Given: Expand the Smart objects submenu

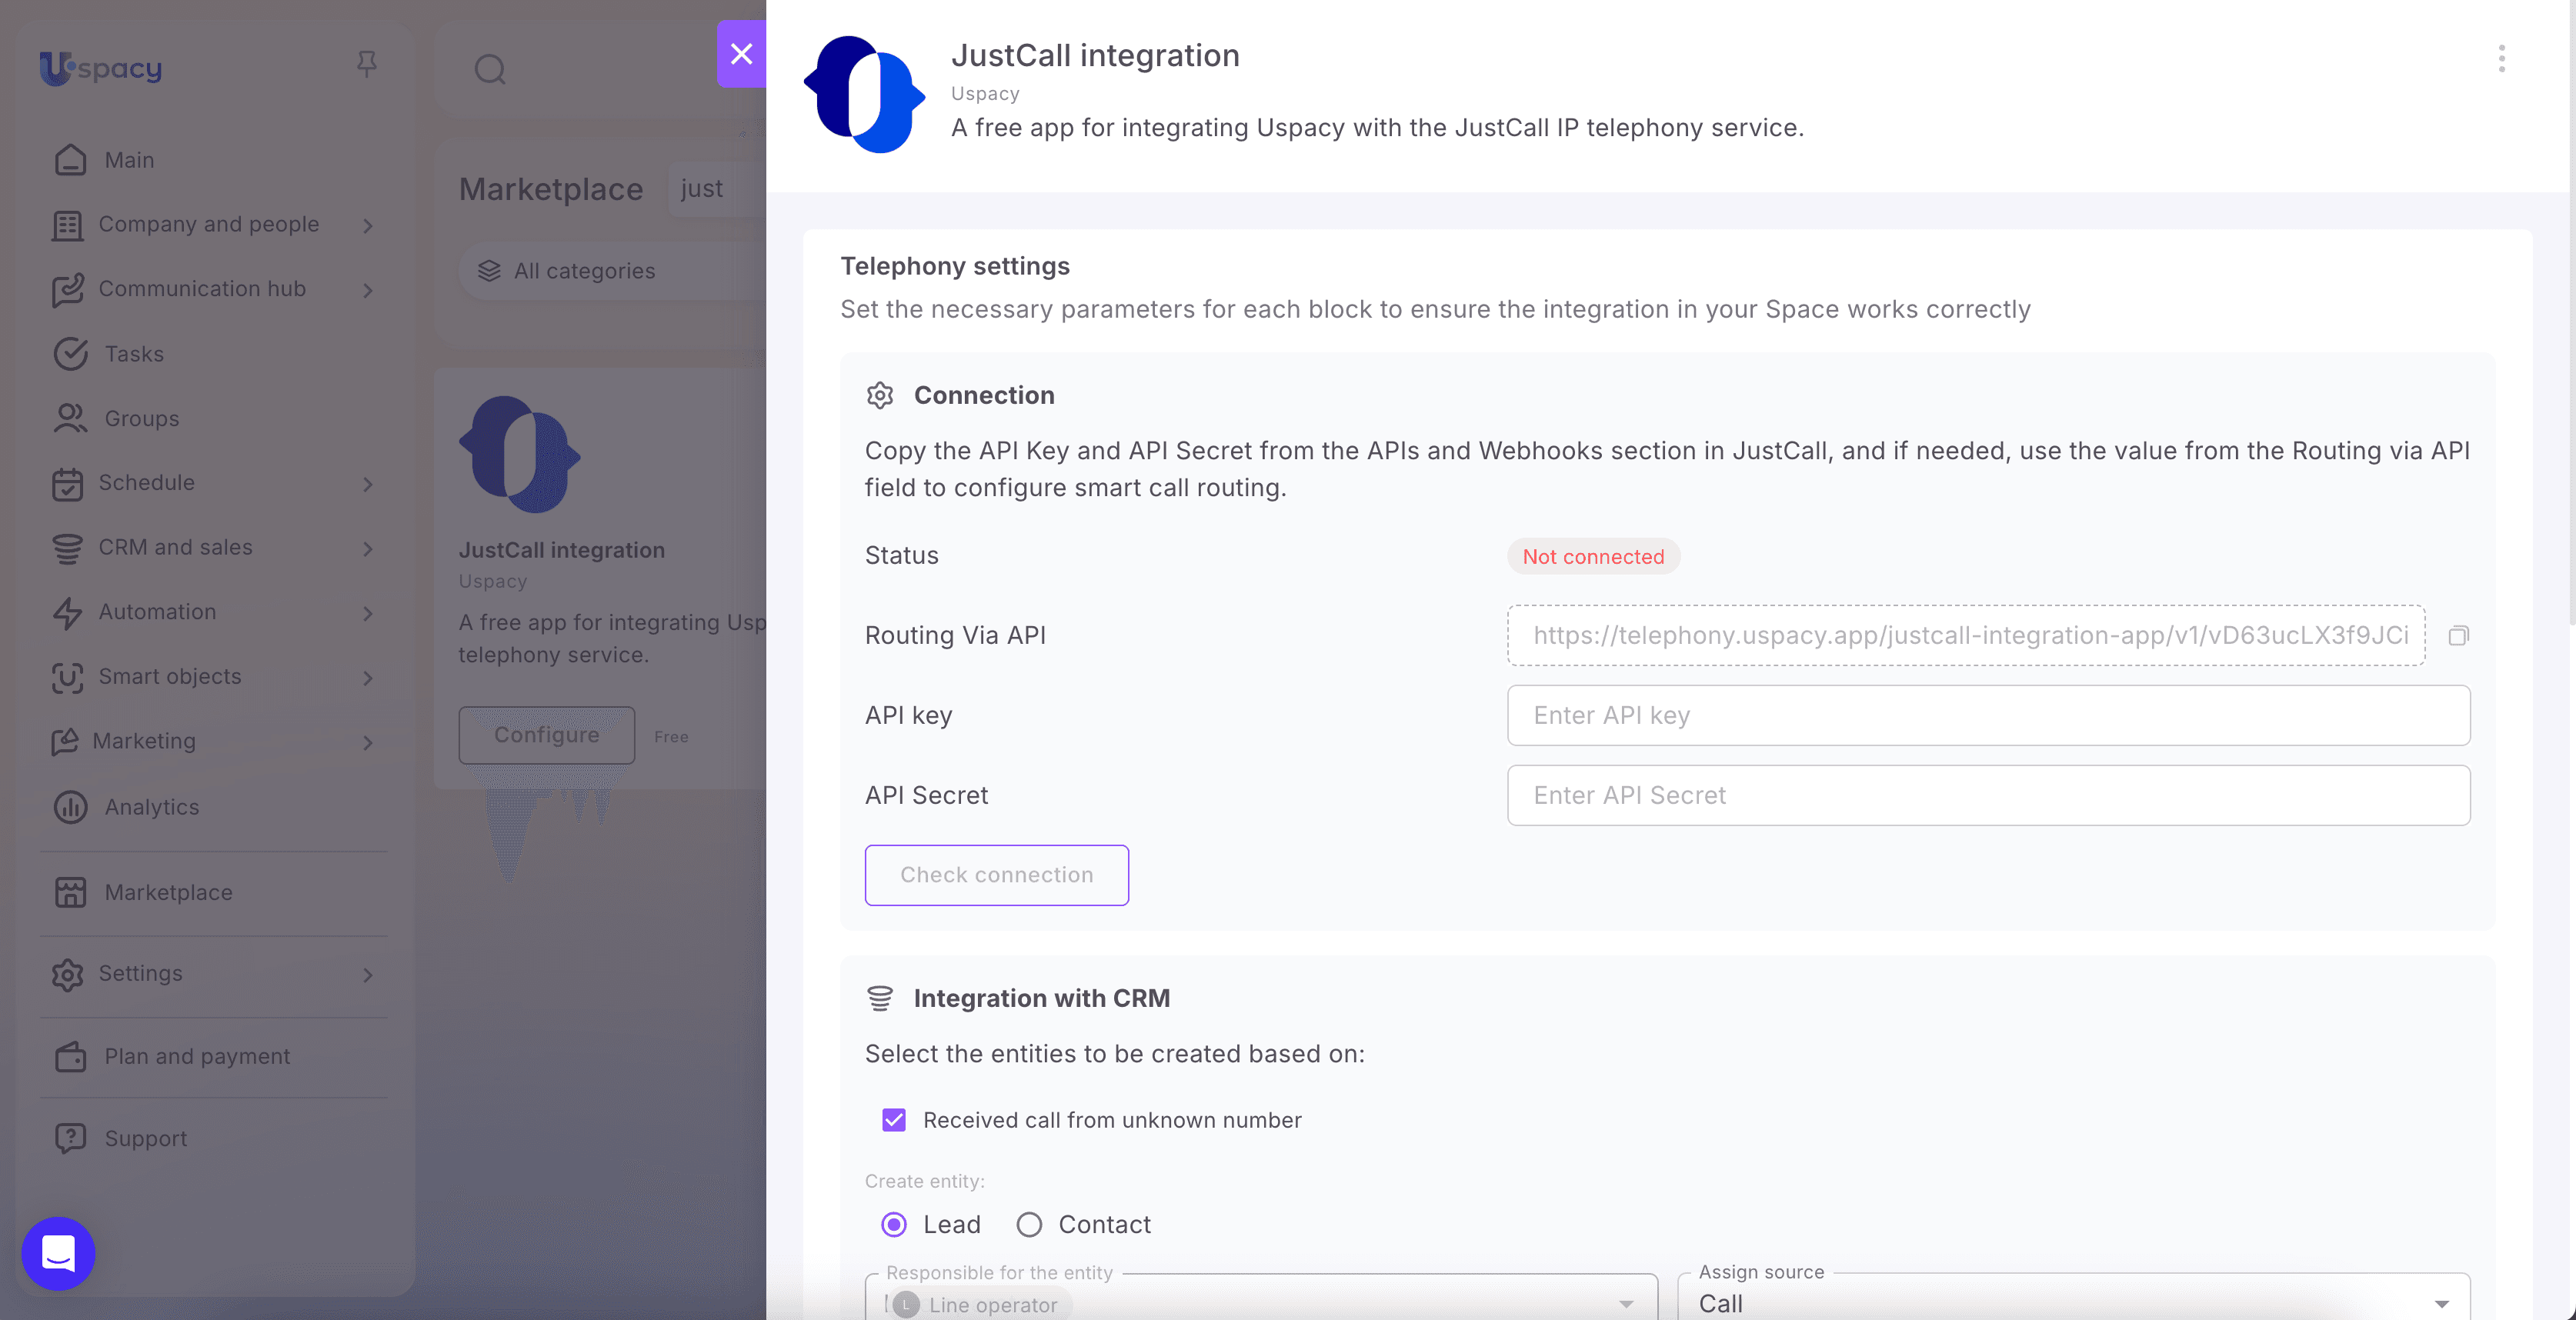Looking at the screenshot, I should [x=368, y=679].
